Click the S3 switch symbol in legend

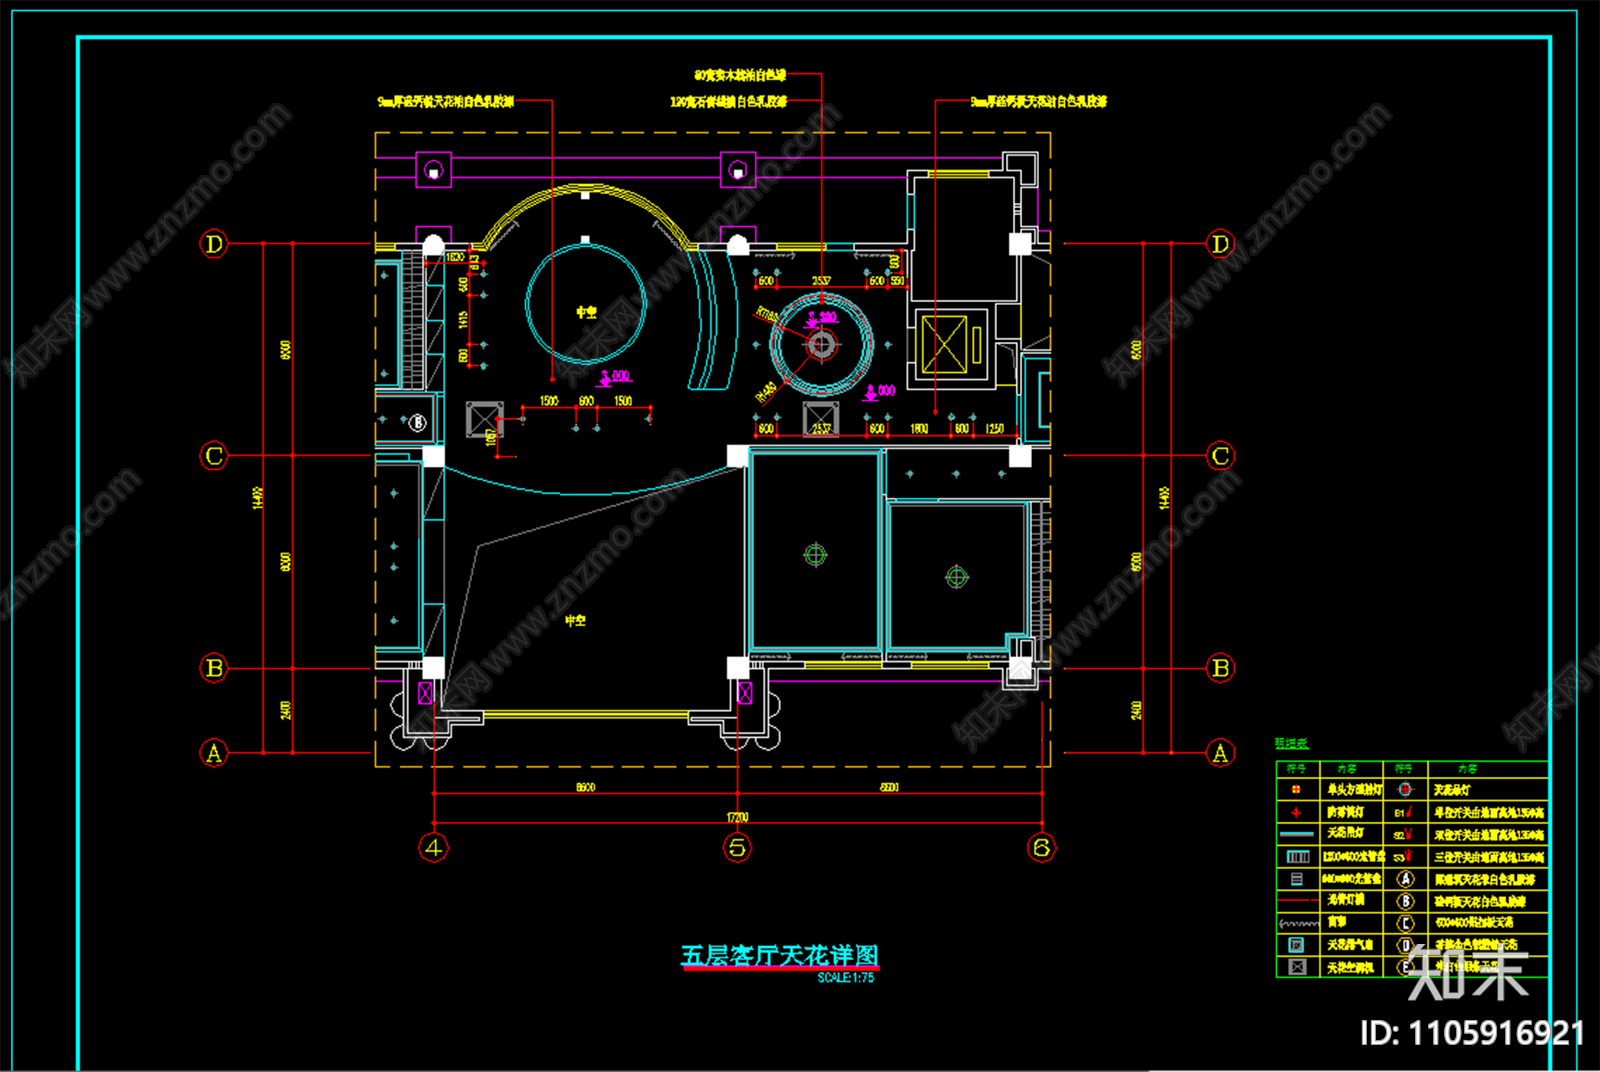tap(1404, 856)
